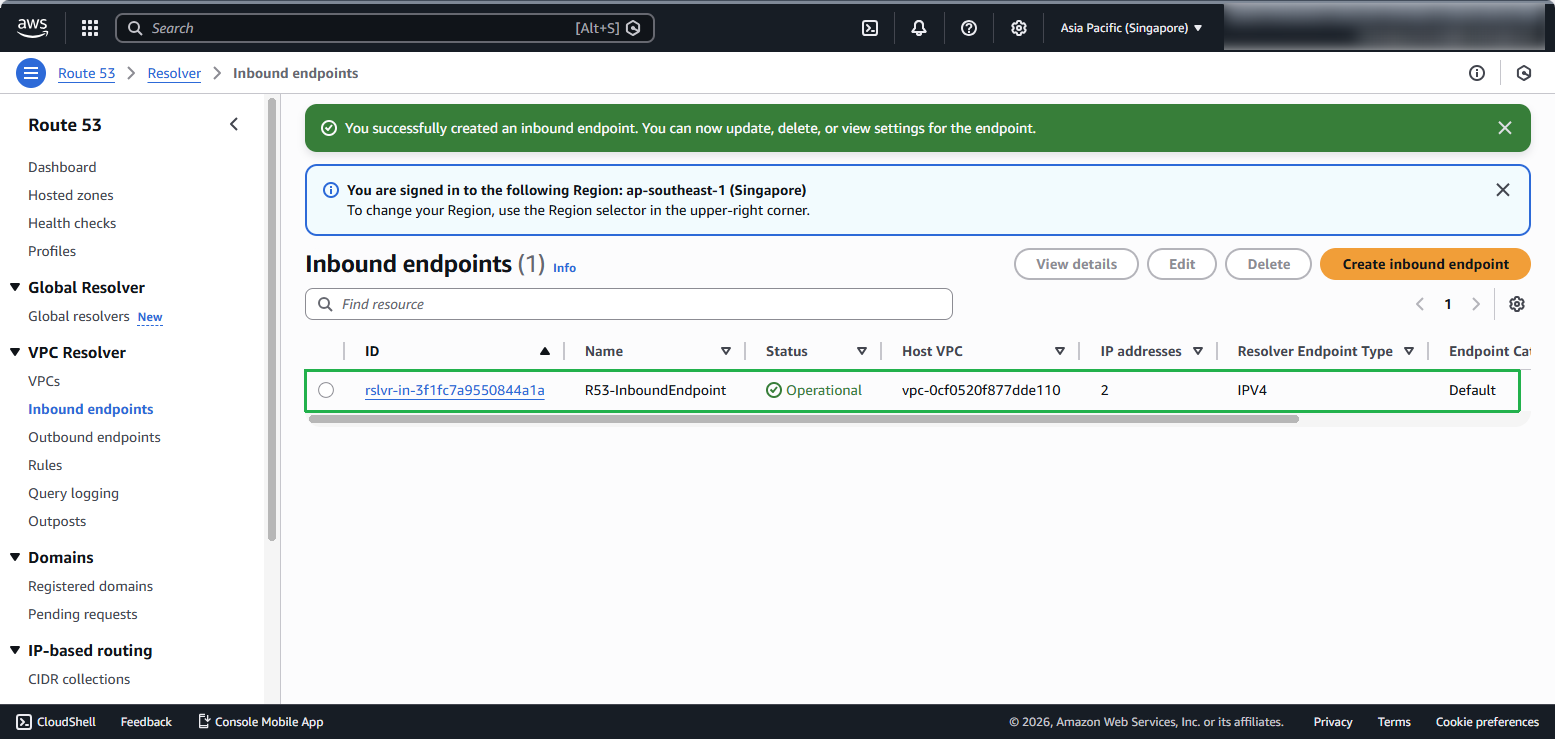Click the Operational status cell
Screen dimensions: 1555x739
(x=814, y=390)
